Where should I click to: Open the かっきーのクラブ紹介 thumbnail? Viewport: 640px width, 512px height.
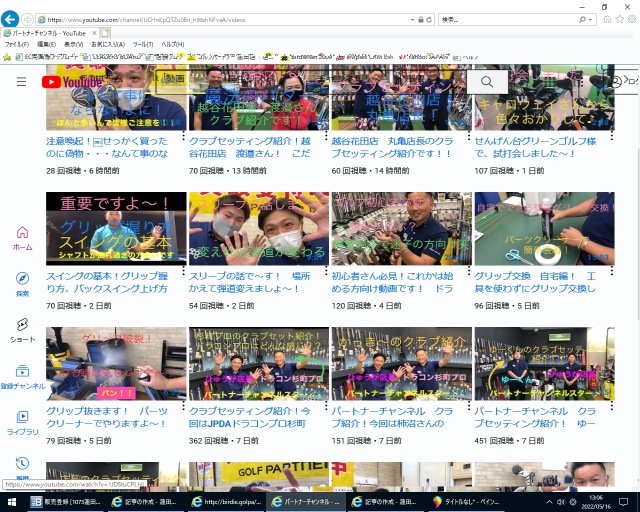click(402, 363)
